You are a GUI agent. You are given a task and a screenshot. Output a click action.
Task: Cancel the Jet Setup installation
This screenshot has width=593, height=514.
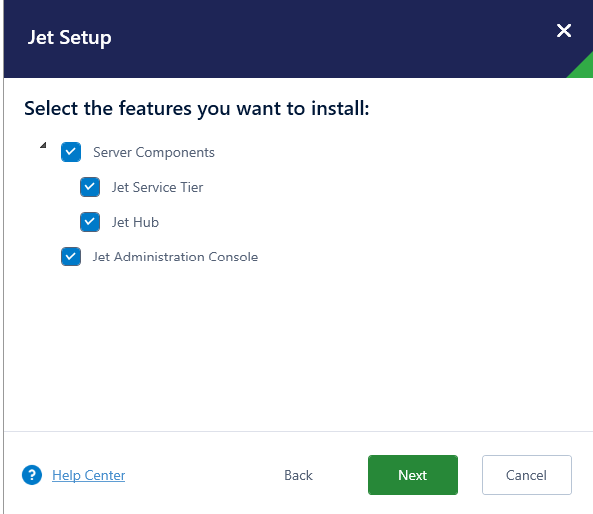pyautogui.click(x=526, y=475)
